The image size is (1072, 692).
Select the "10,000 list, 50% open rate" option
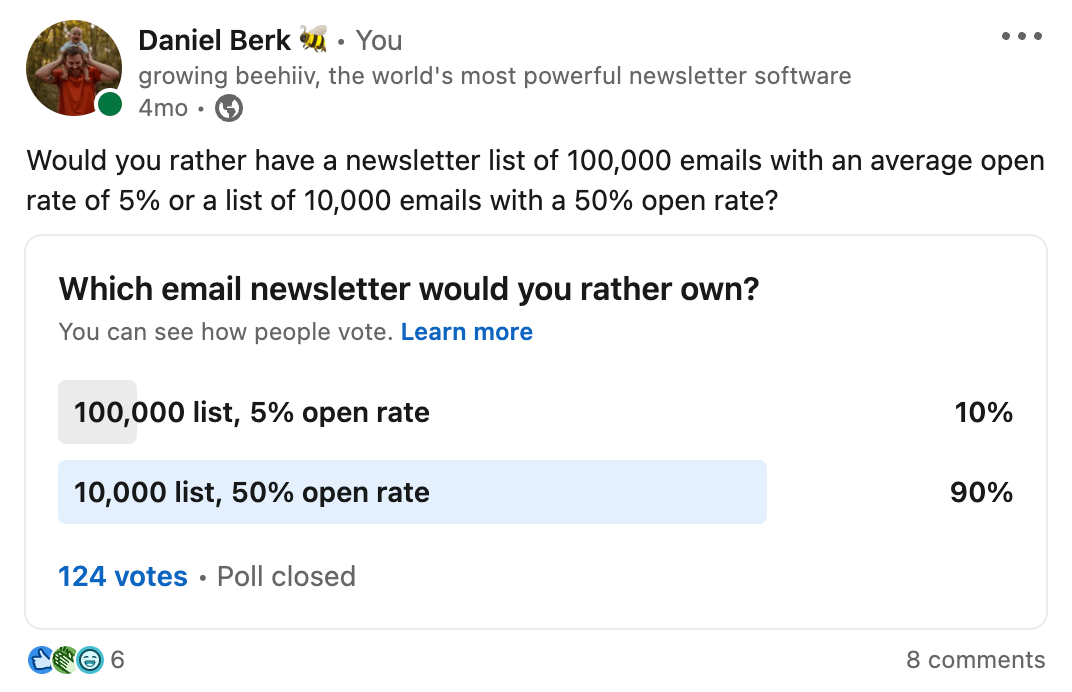pos(252,492)
